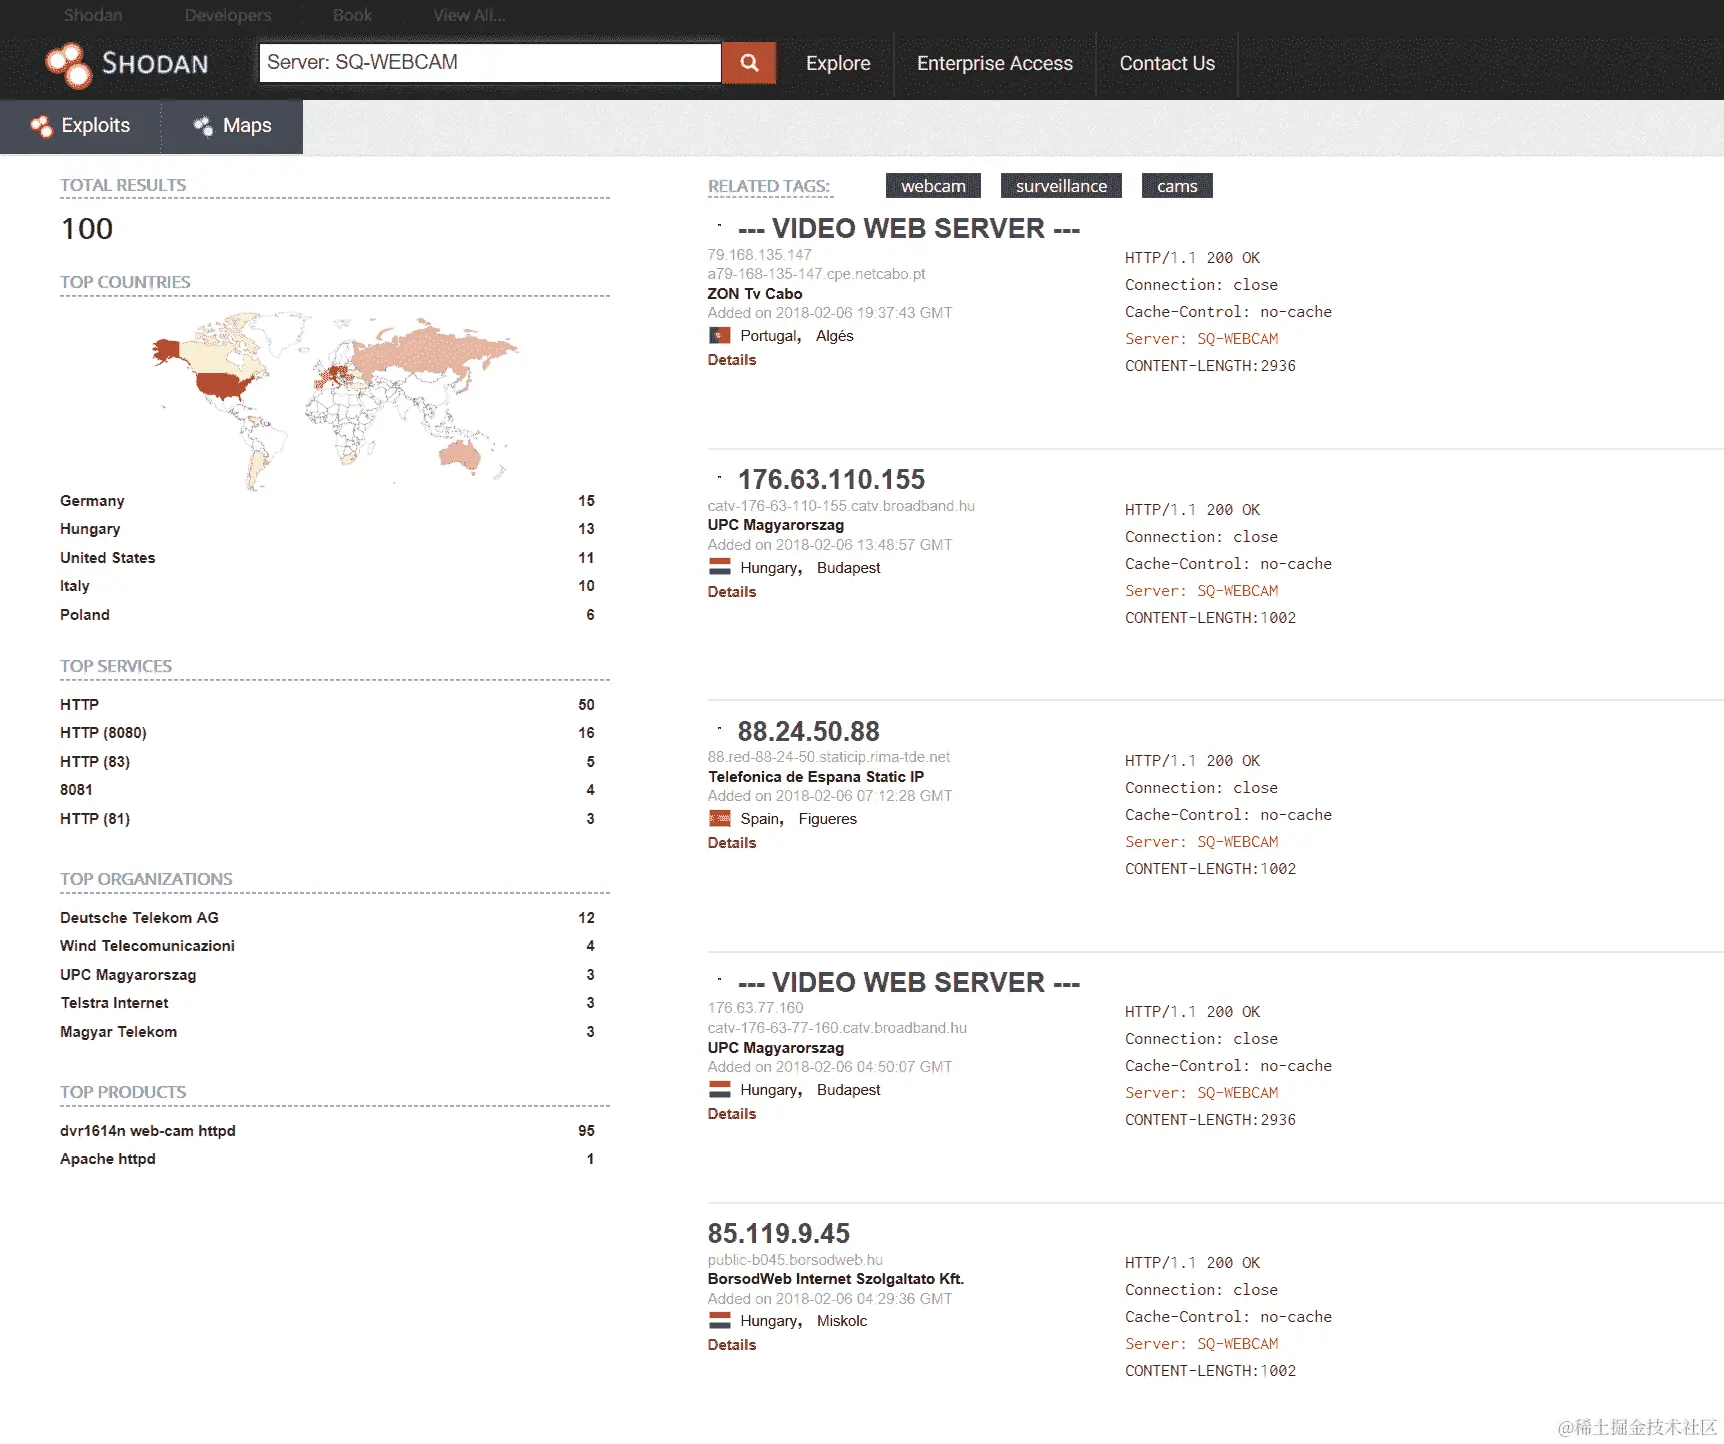Click UPC Magyarorszag under 176.63.110.155
The image size is (1724, 1444).
(x=776, y=525)
